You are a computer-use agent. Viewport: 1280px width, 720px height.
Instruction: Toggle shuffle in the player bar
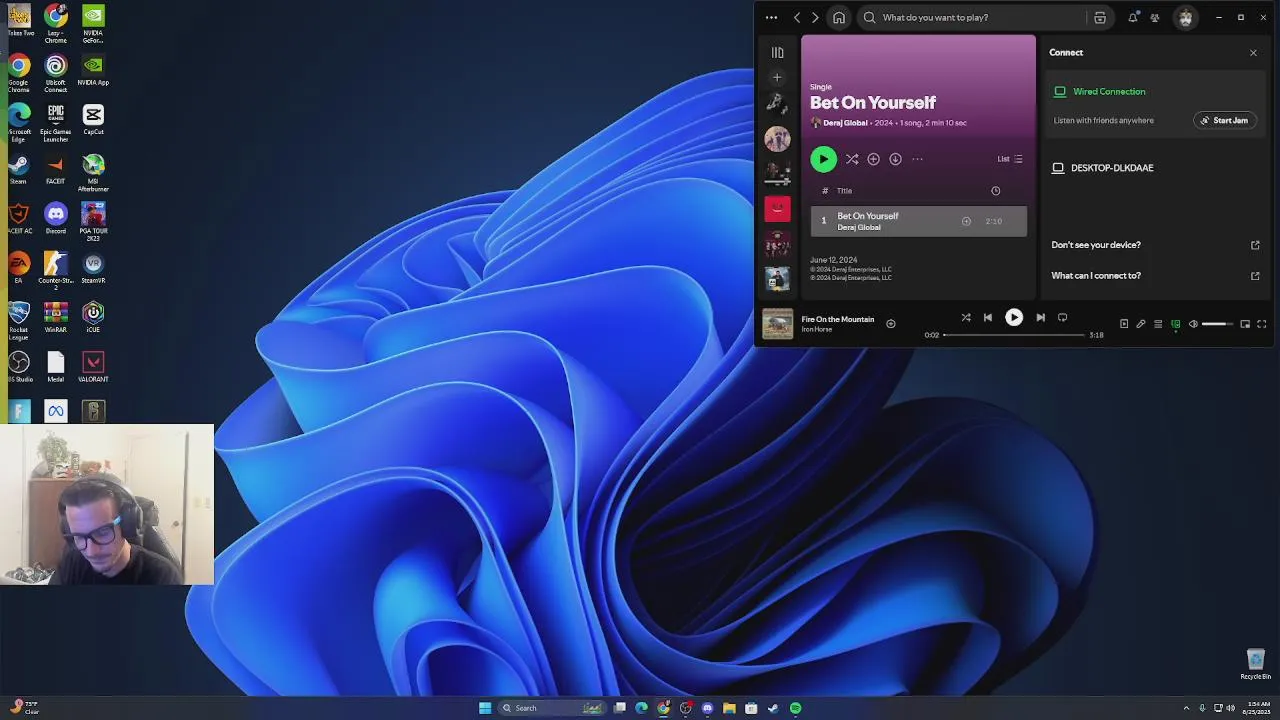tap(966, 317)
